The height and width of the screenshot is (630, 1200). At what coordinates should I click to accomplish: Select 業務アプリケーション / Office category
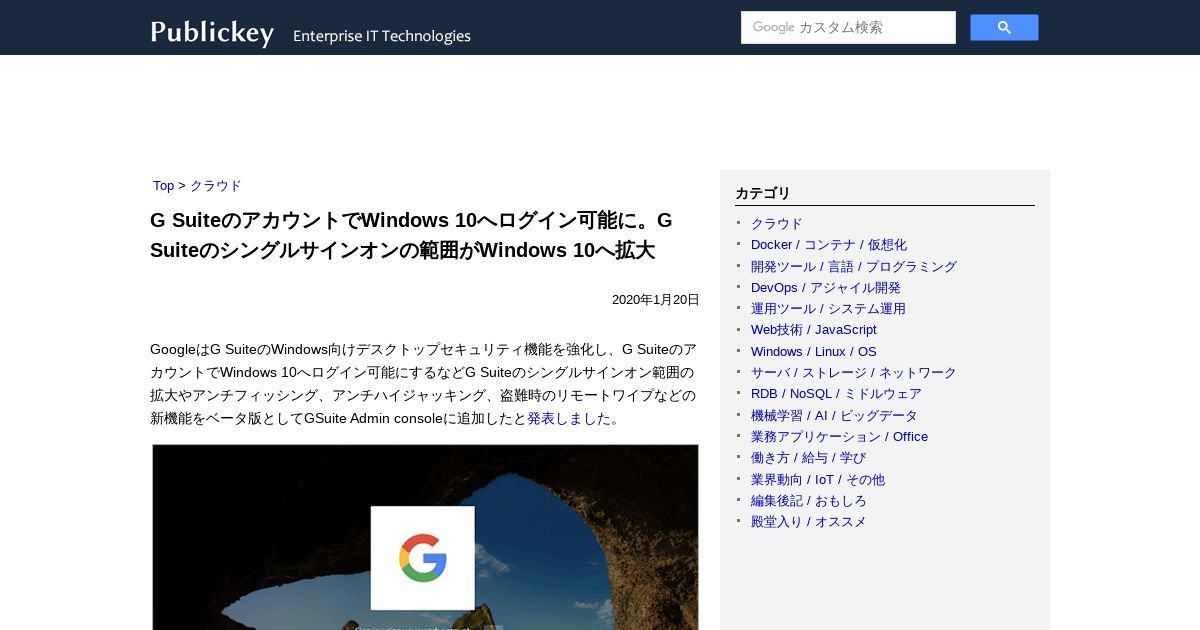coord(839,437)
